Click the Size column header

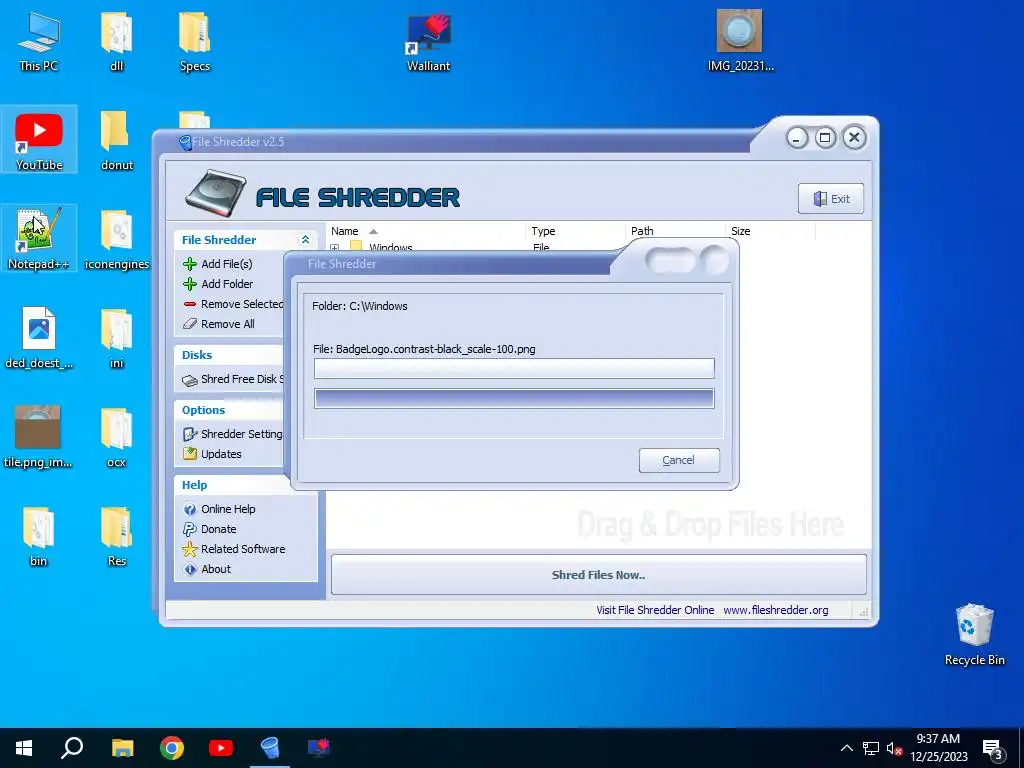(771, 231)
